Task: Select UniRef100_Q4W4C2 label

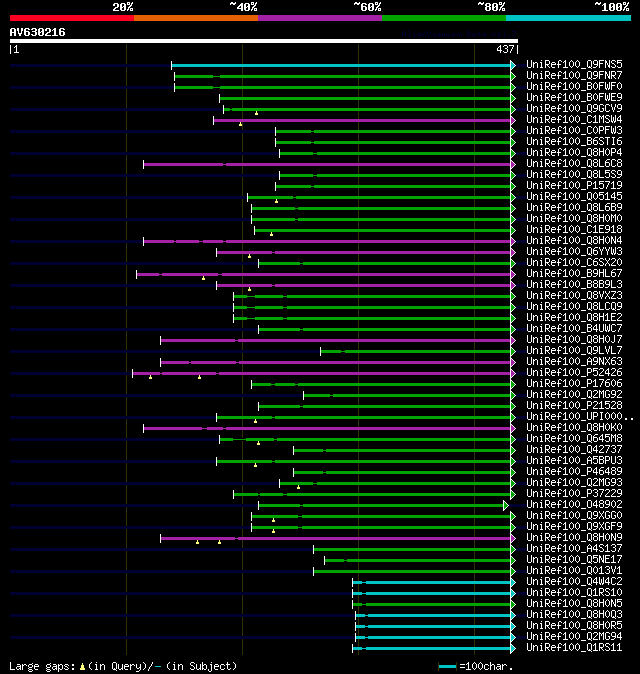Action: [x=574, y=582]
